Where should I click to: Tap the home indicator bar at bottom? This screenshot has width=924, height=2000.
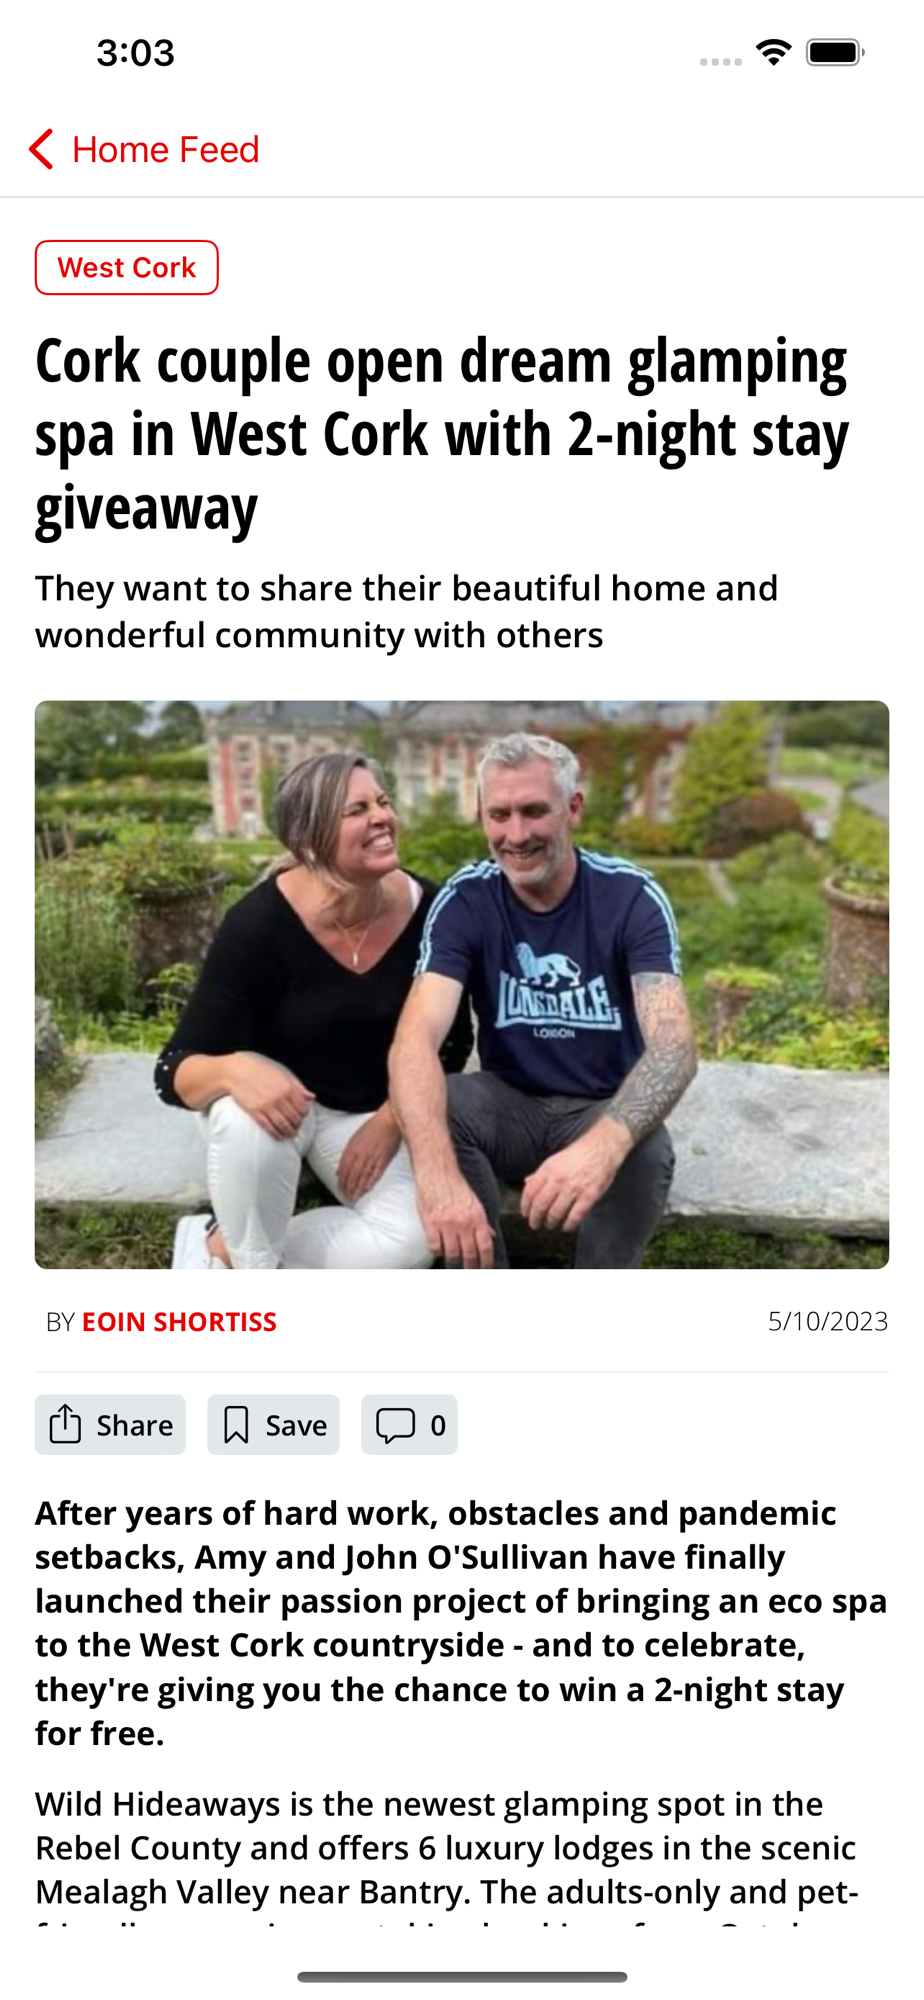[x=462, y=1976]
